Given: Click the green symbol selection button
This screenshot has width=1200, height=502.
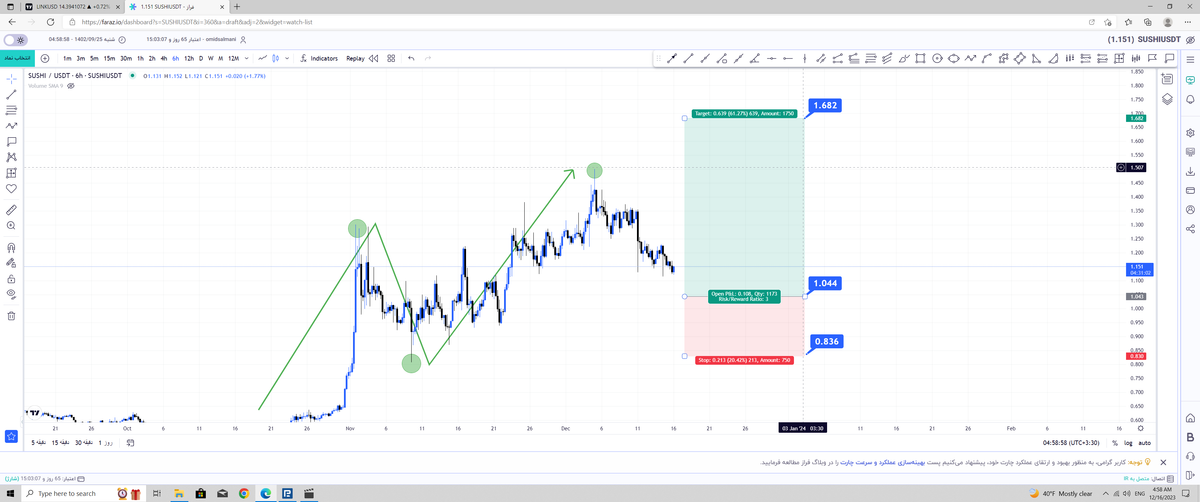Looking at the screenshot, I should coord(16,58).
